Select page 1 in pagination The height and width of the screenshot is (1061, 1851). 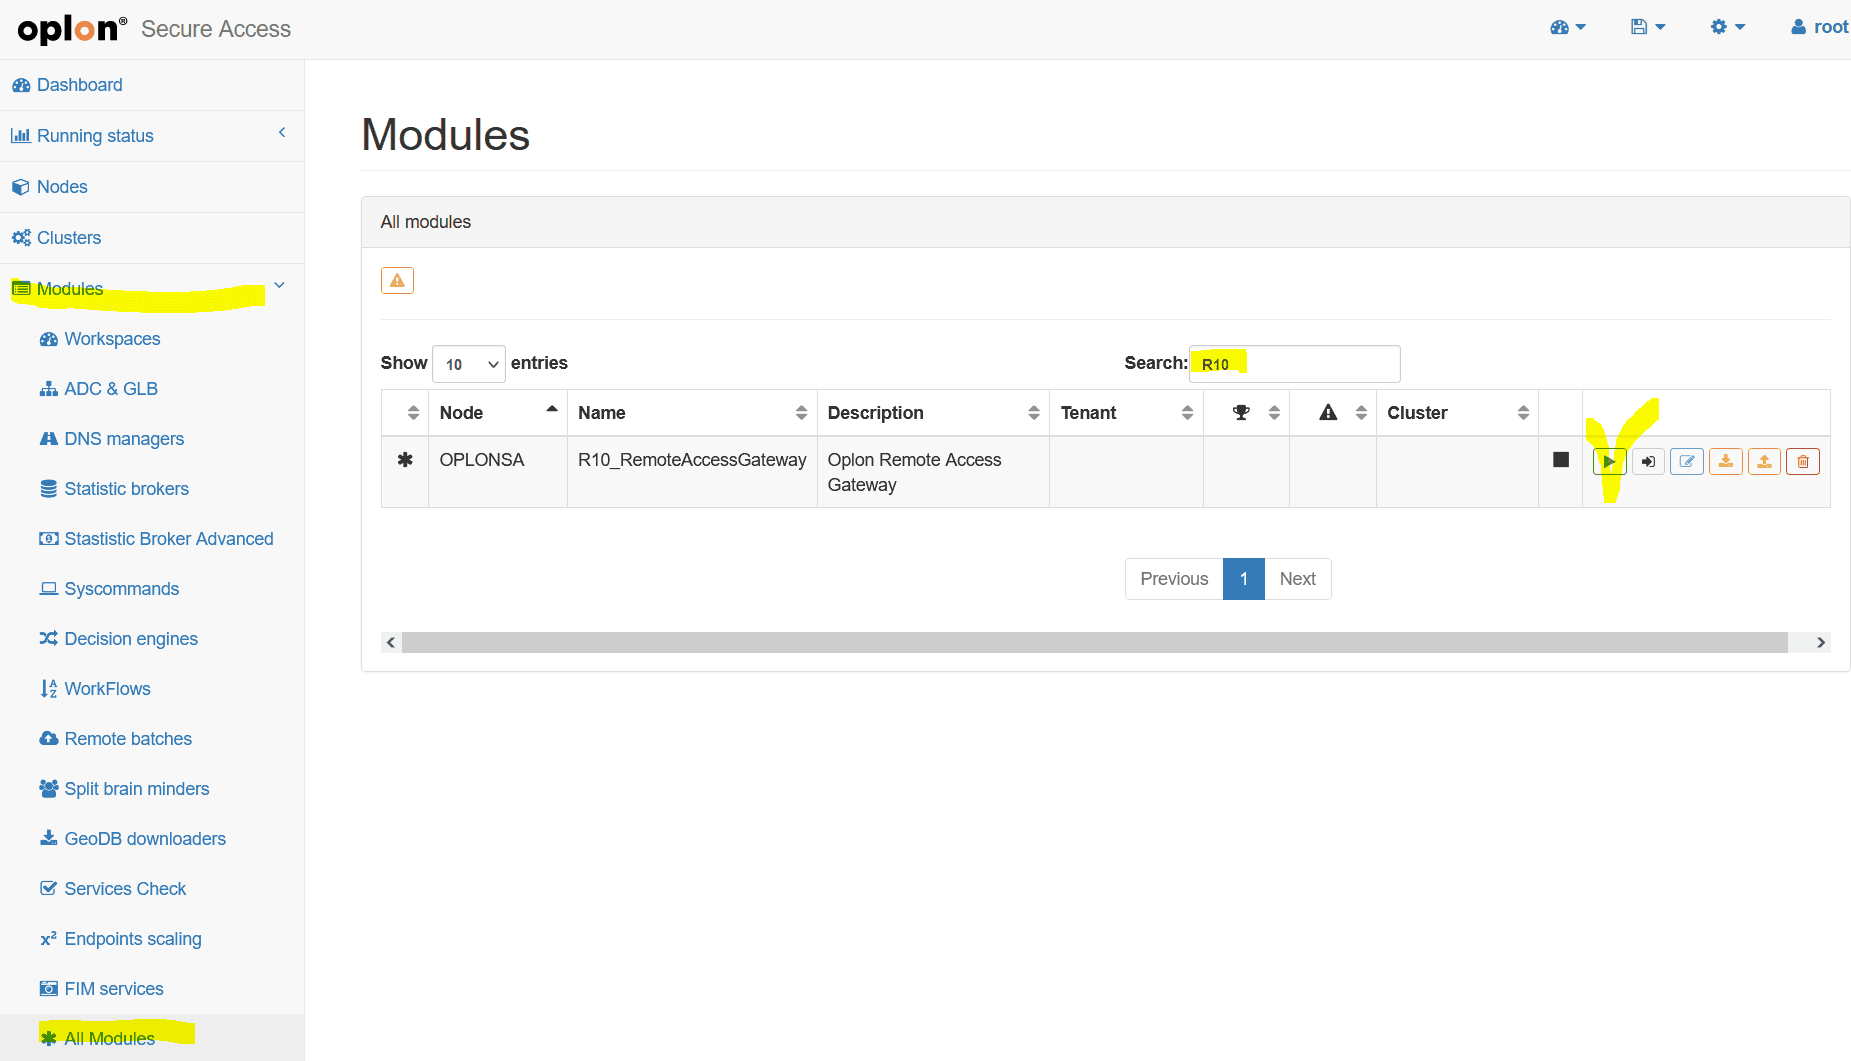pyautogui.click(x=1244, y=579)
